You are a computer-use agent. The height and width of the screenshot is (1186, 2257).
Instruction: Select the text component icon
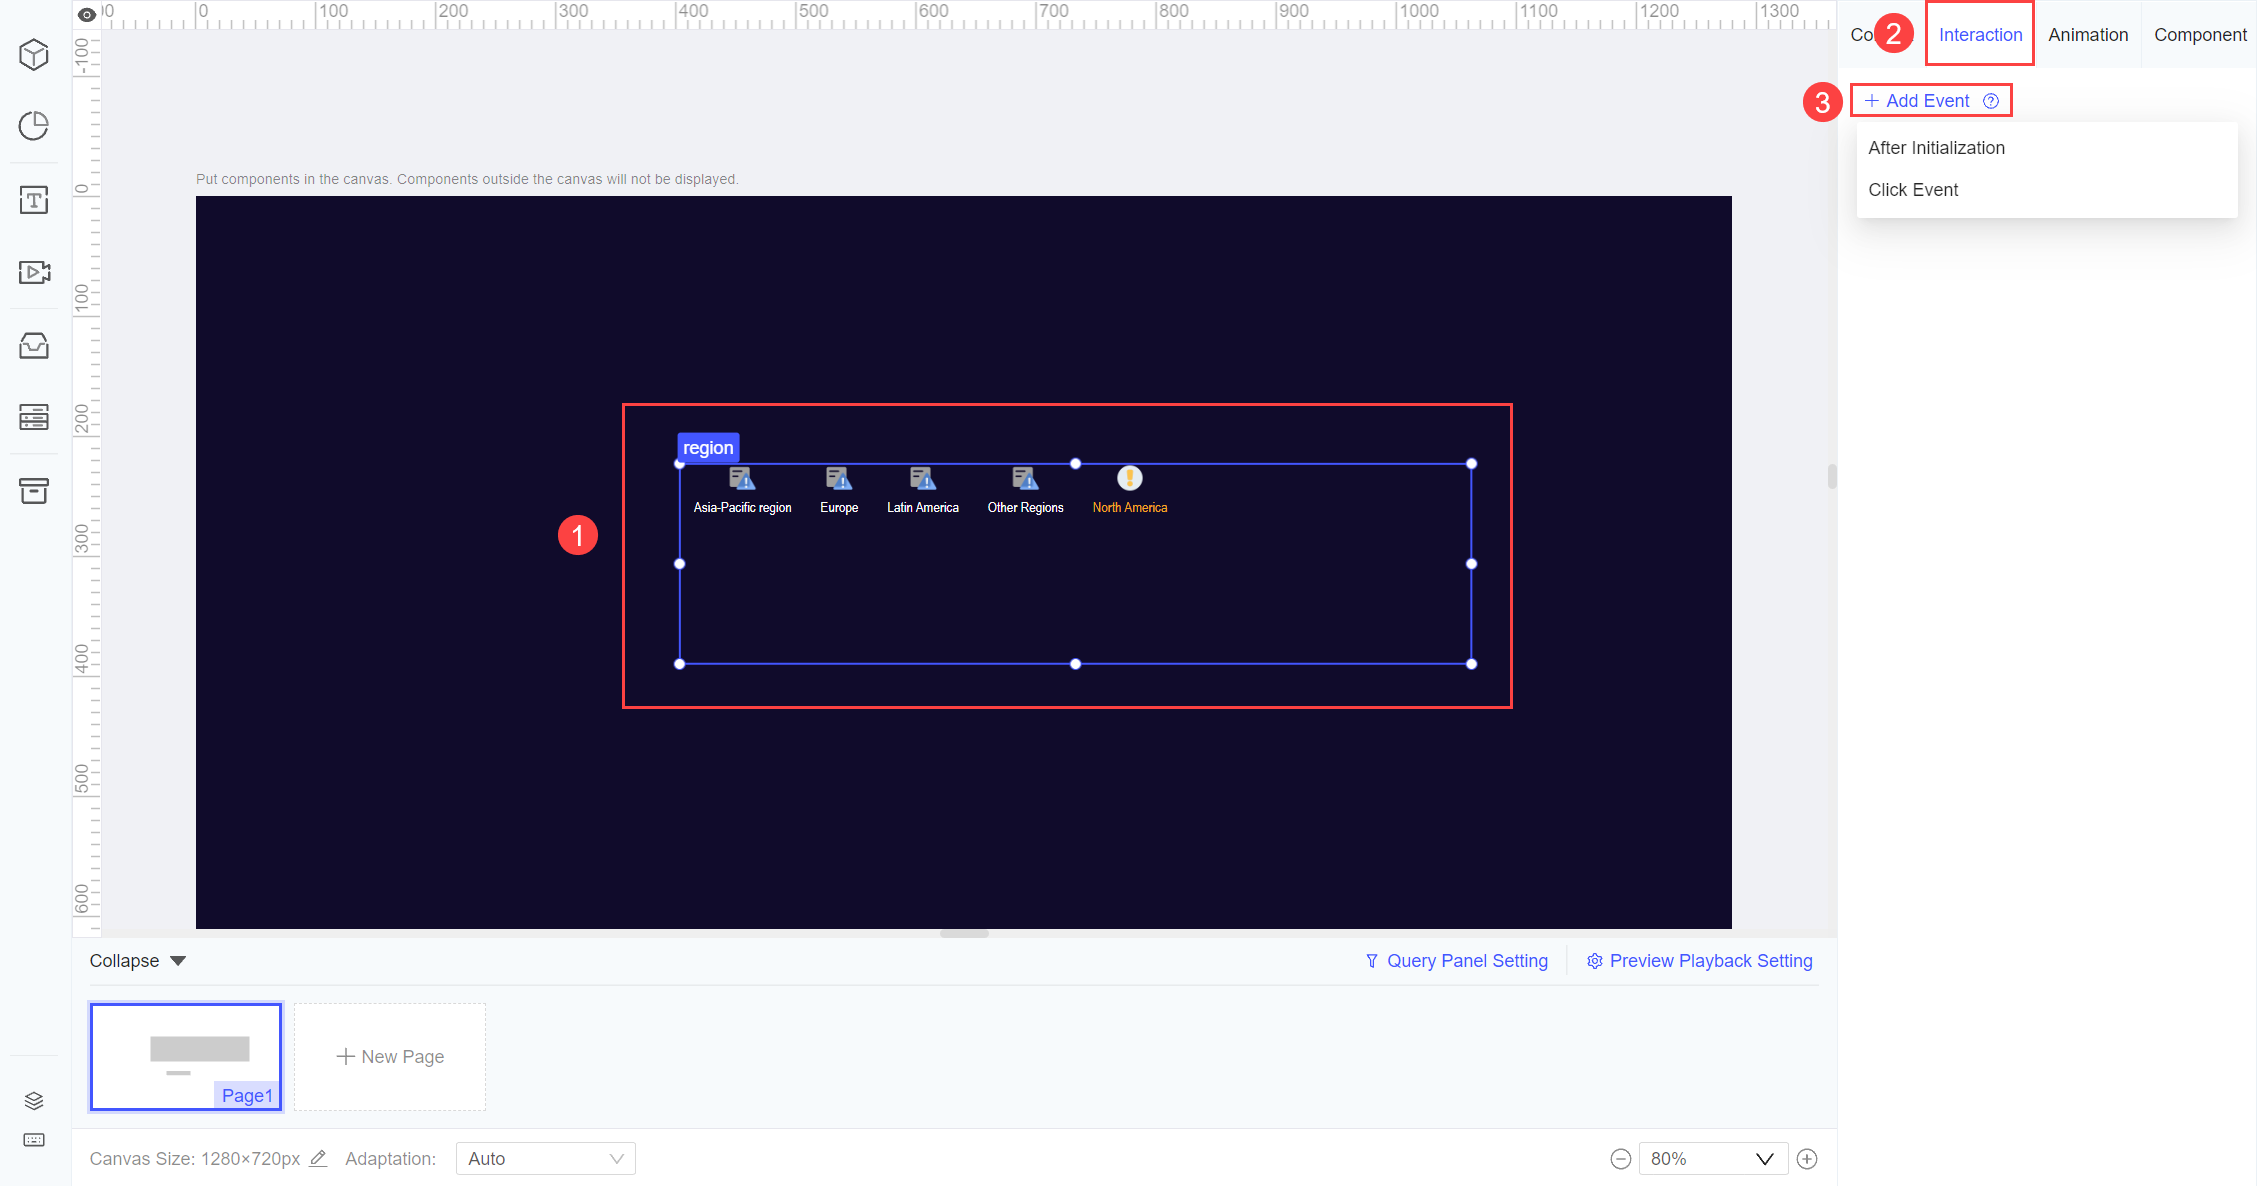33,200
